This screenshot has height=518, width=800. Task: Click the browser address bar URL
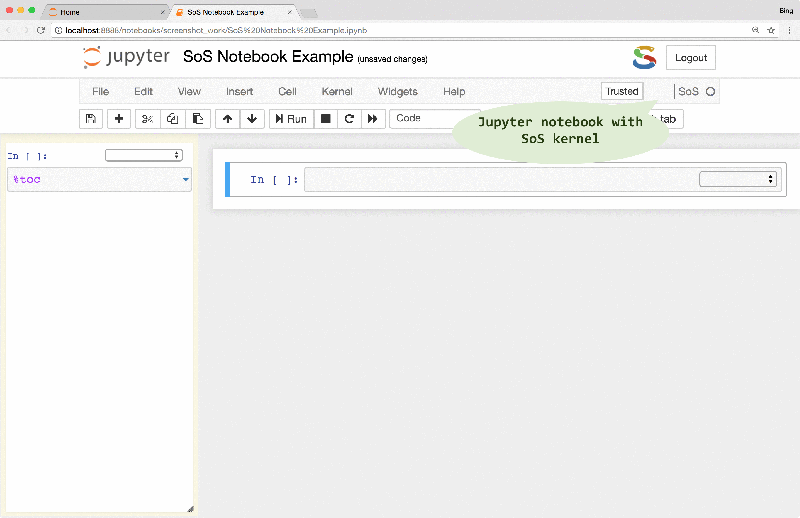pos(216,30)
